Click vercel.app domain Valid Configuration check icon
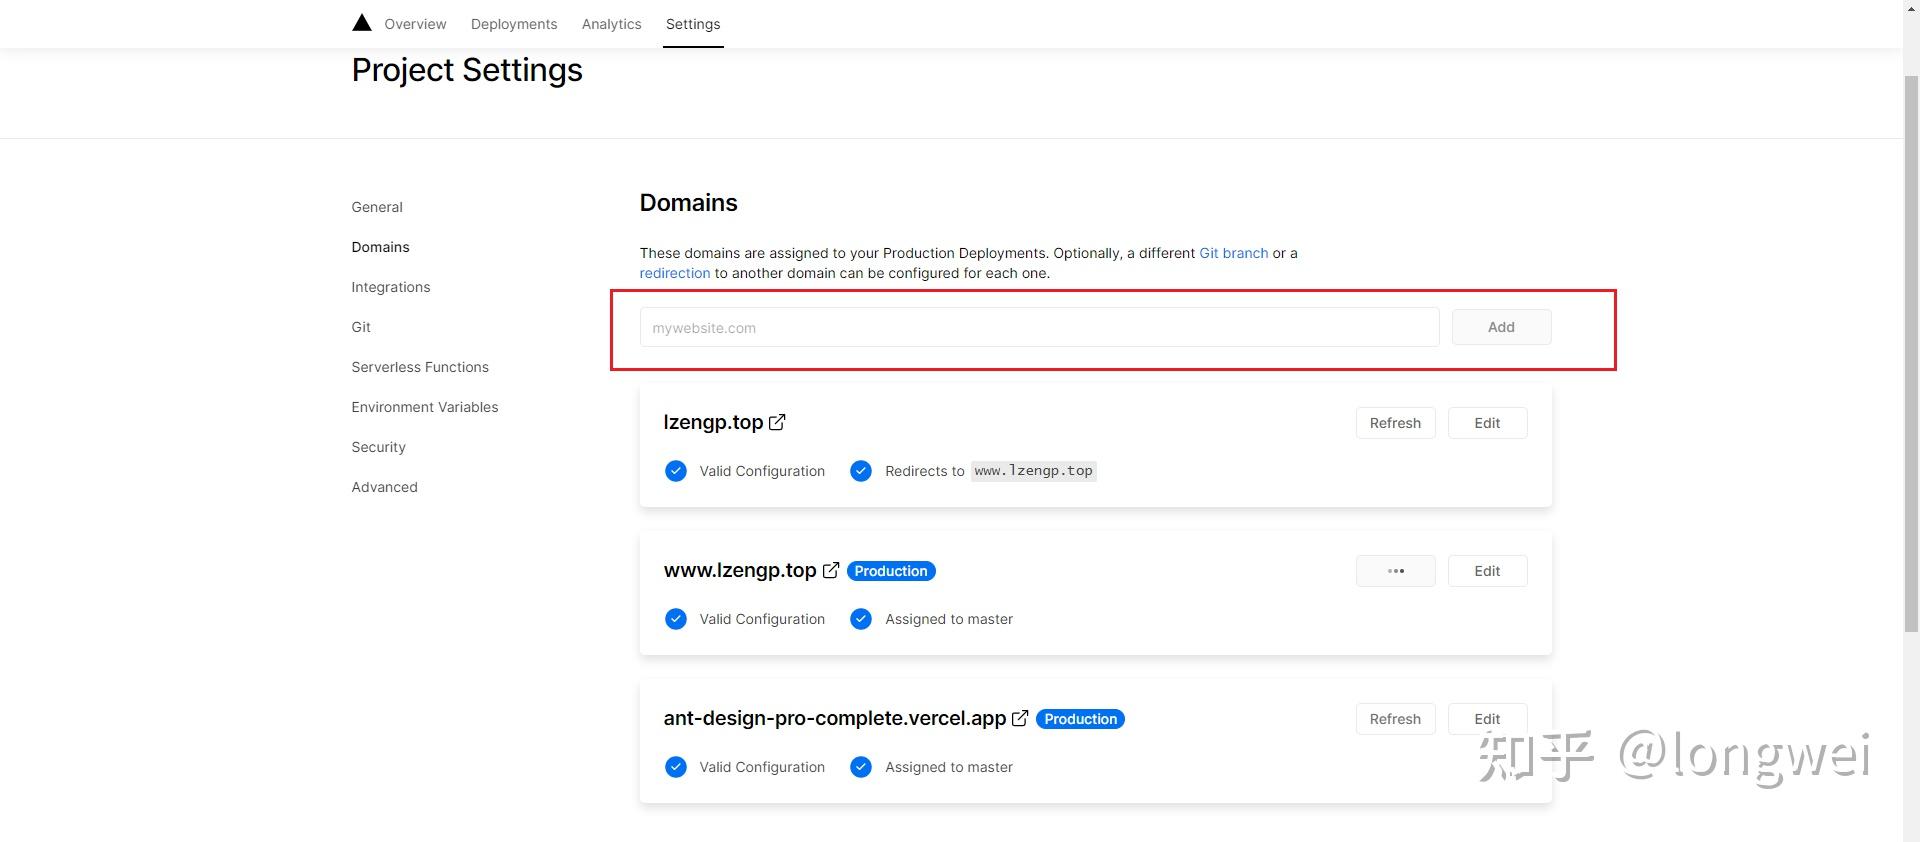This screenshot has width=1920, height=842. (676, 767)
